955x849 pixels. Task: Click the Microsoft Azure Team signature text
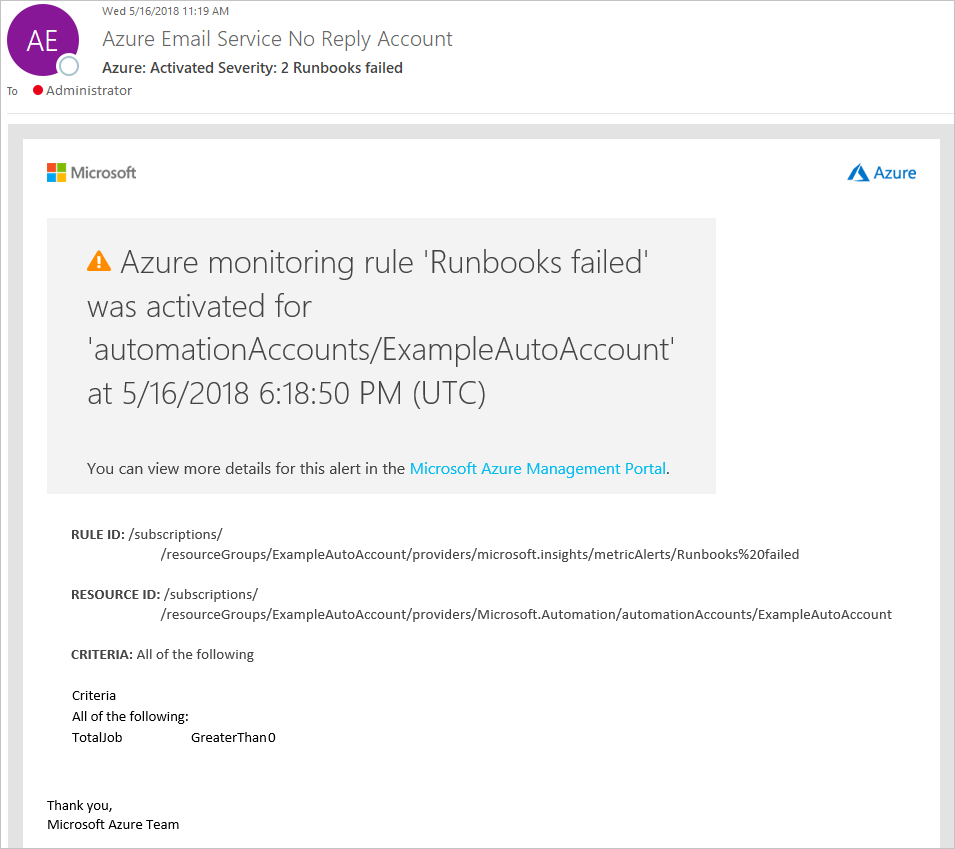point(112,824)
